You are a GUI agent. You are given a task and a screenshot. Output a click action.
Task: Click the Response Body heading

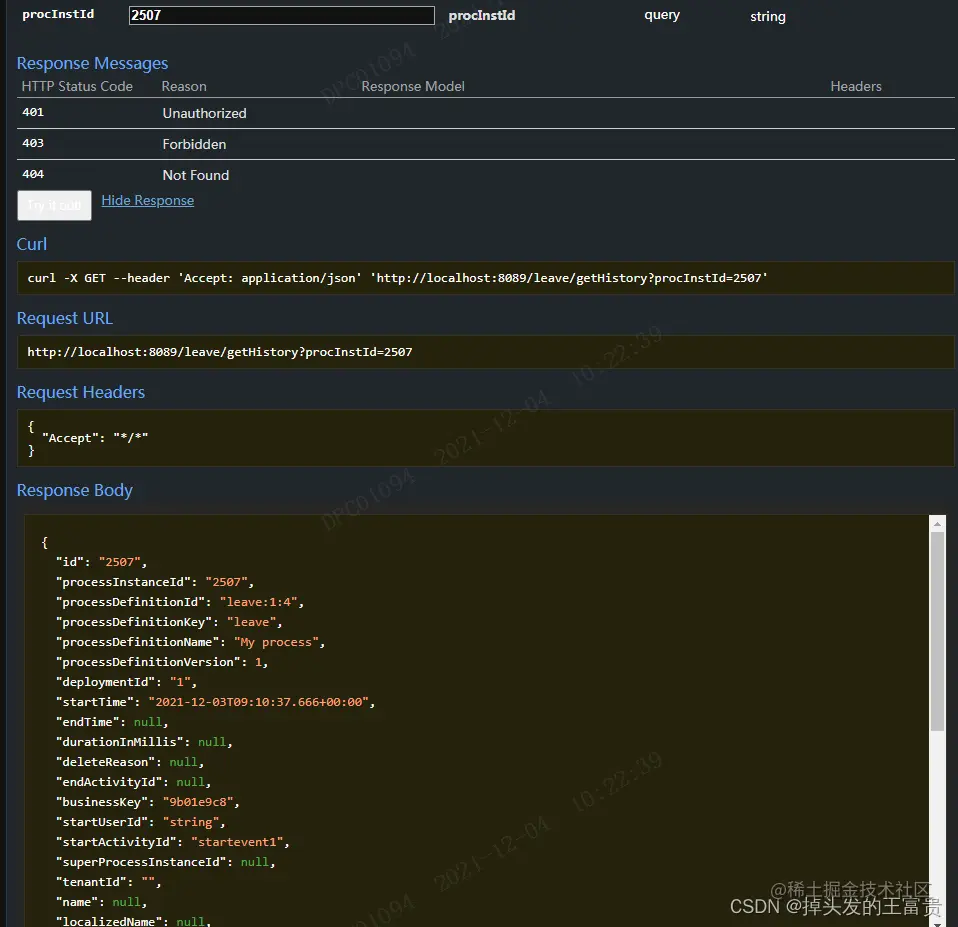75,491
